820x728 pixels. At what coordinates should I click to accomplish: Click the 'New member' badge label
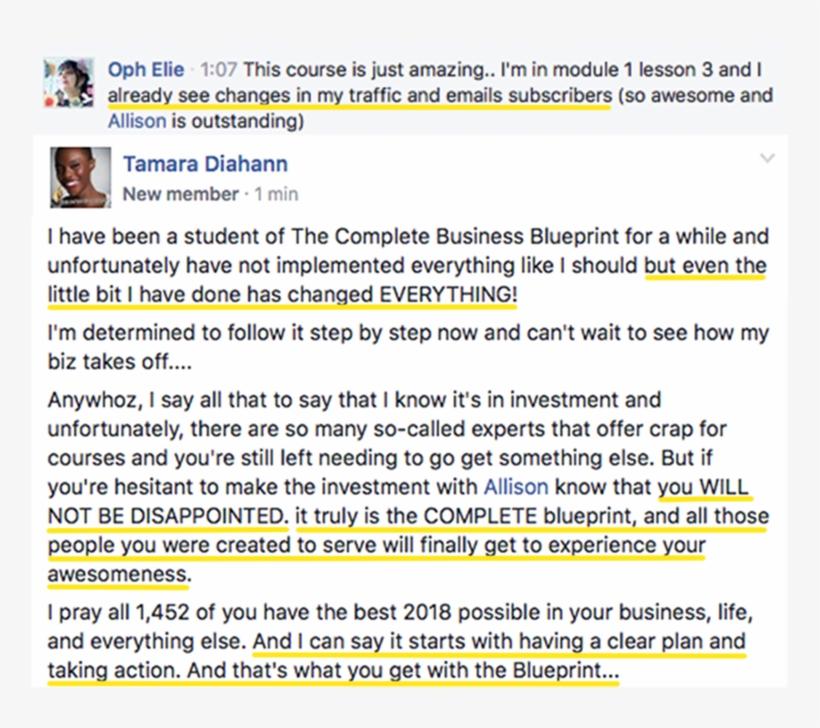point(181,194)
